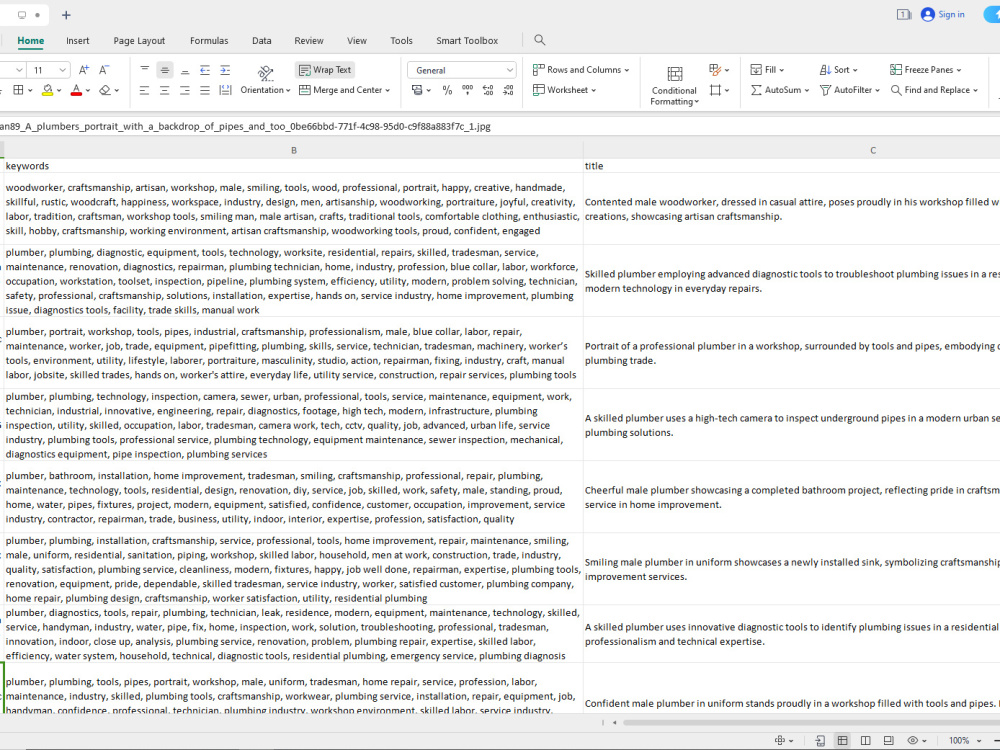Toggle middle vertical alignment
Viewport: 1000px width, 750px height.
pyautogui.click(x=165, y=70)
